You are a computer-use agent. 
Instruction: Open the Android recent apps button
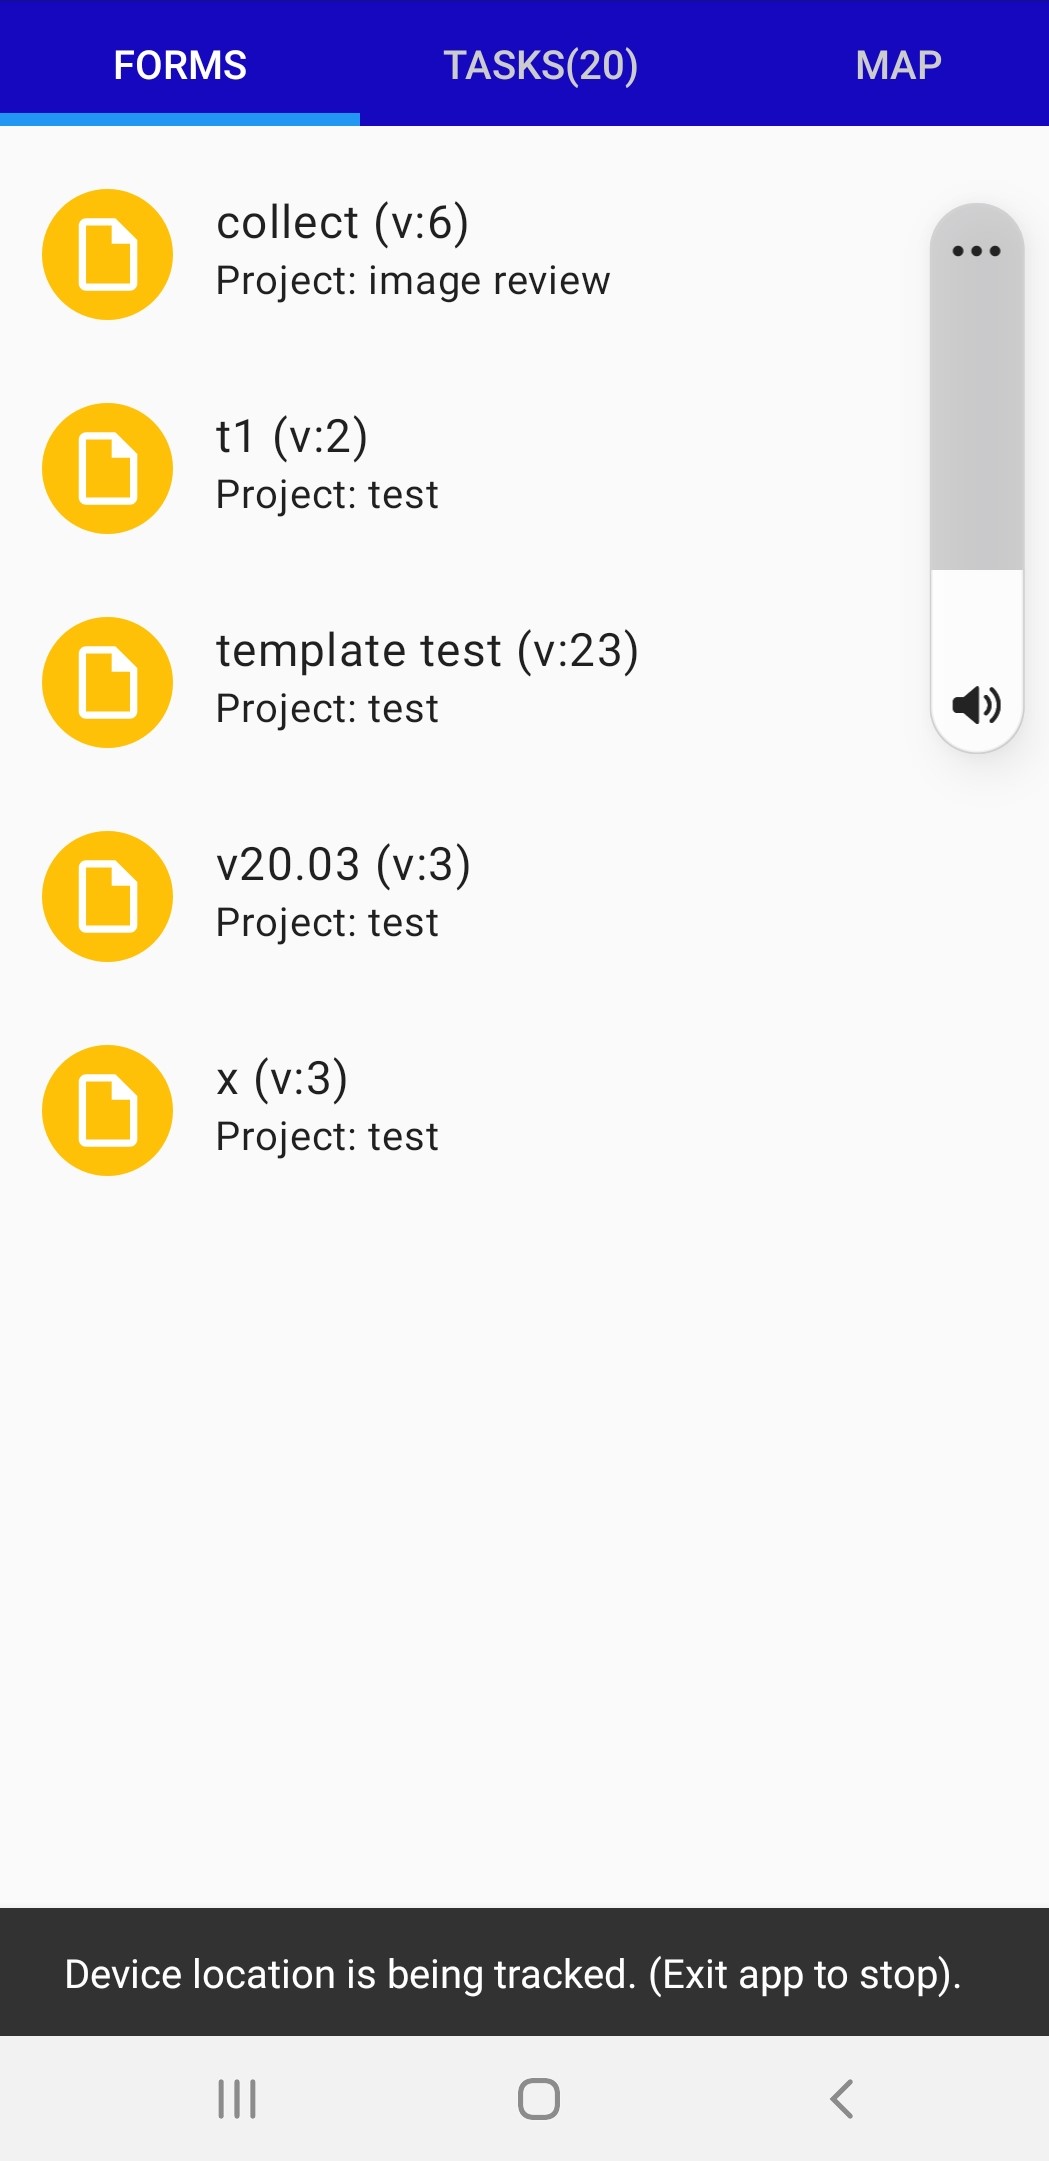pos(237,2098)
